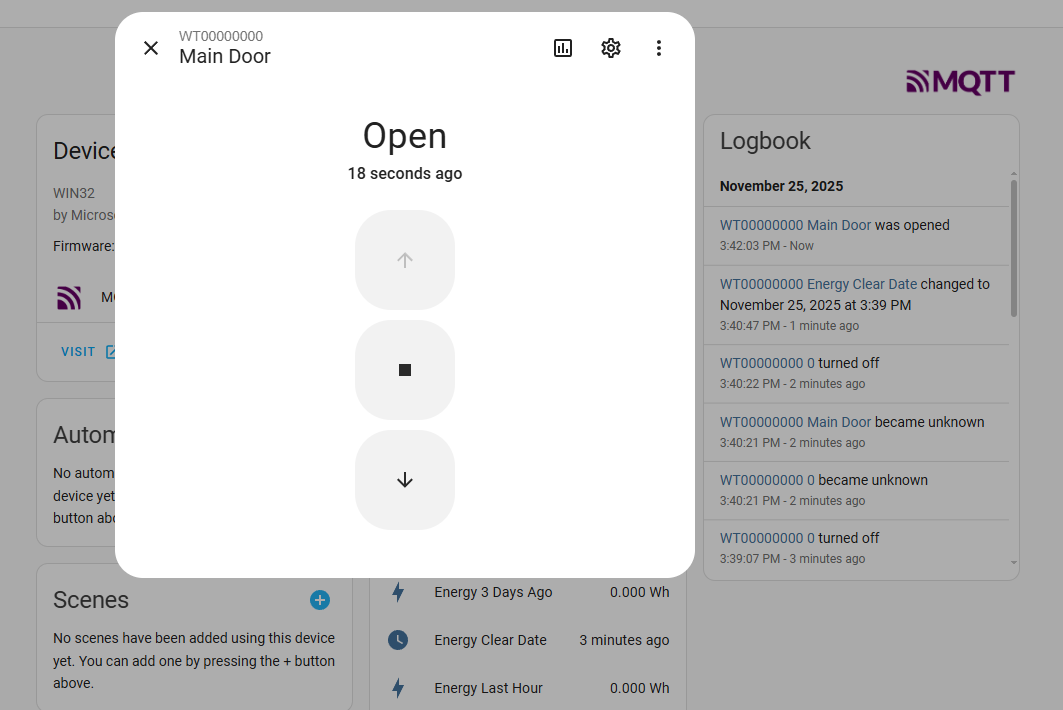This screenshot has width=1063, height=710.
Task: Open history chart for Main Door
Action: point(563,48)
